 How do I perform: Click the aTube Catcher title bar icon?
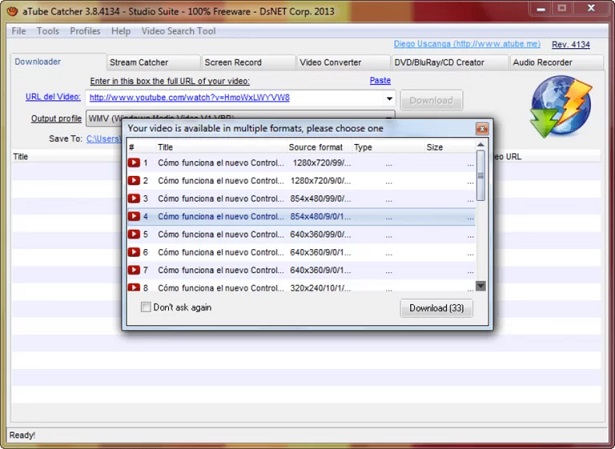[12, 11]
